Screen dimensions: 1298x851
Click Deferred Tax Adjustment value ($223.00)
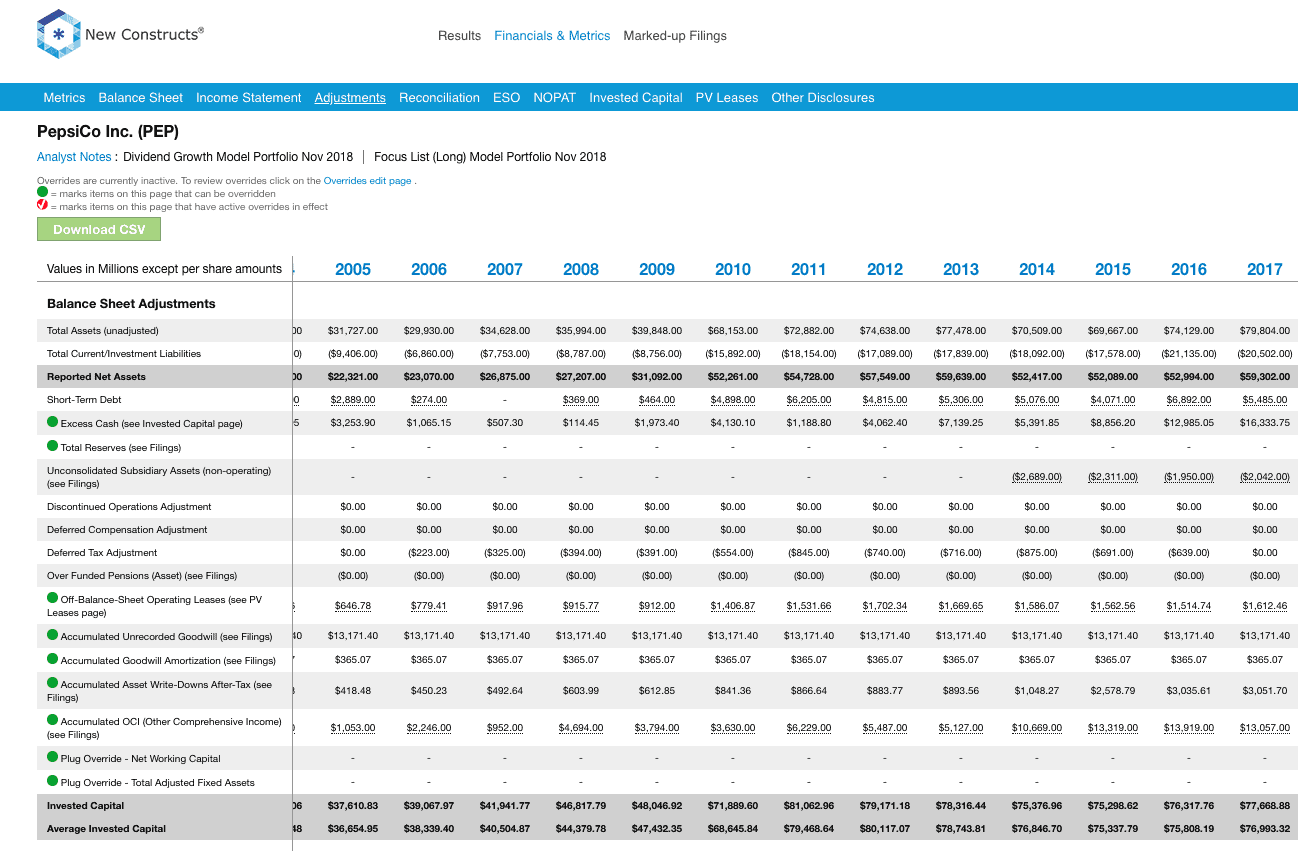click(x=429, y=552)
